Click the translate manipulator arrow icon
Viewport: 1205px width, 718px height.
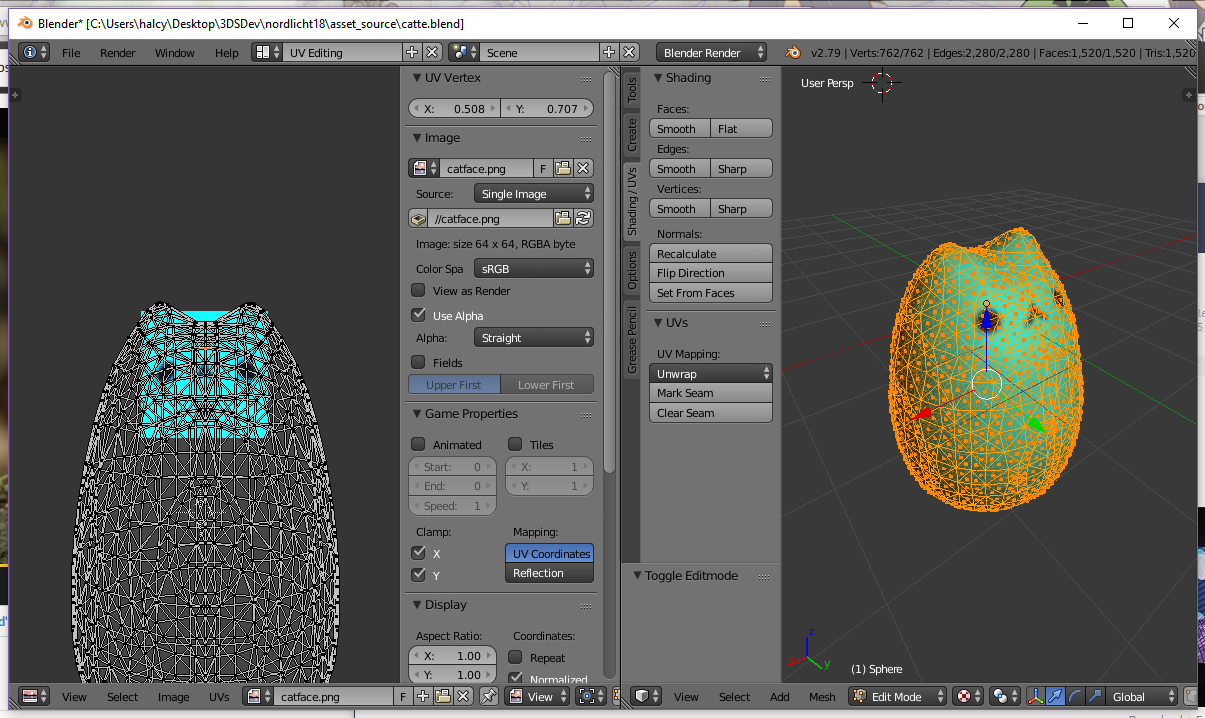tap(1055, 696)
